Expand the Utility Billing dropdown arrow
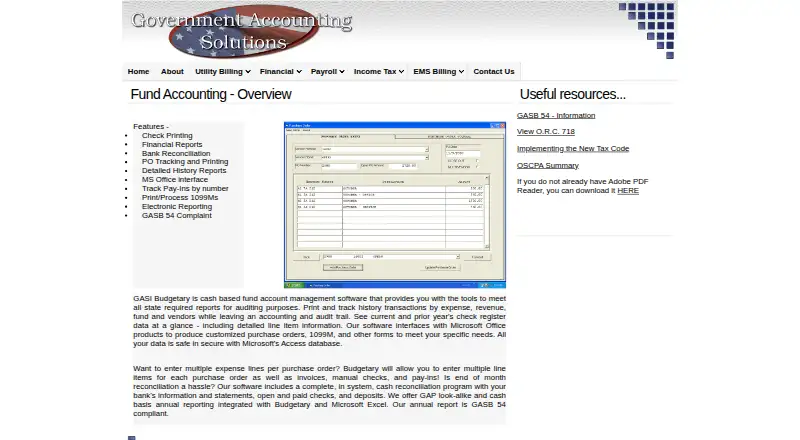 [248, 72]
